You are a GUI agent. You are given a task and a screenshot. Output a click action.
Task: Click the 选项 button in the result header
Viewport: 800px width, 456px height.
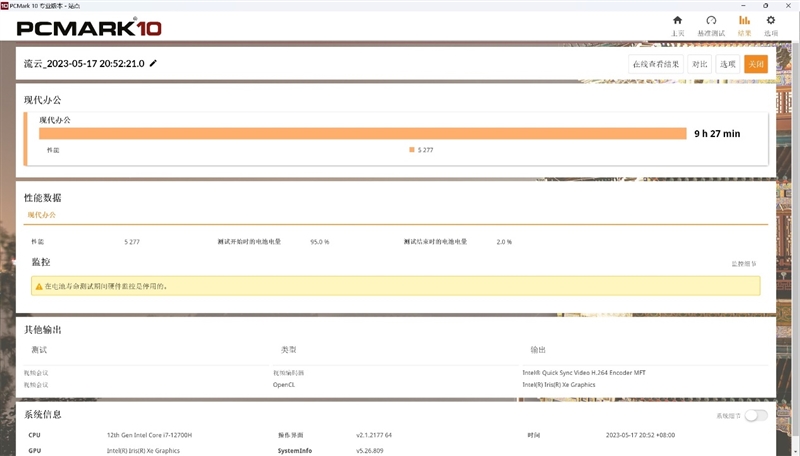pos(728,64)
